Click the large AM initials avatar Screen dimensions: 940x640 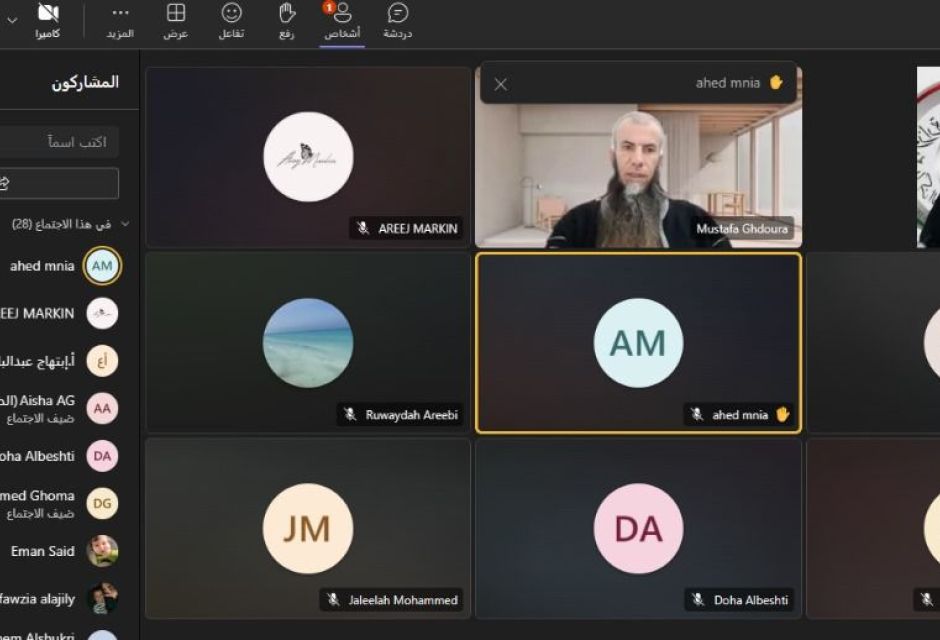pos(638,343)
